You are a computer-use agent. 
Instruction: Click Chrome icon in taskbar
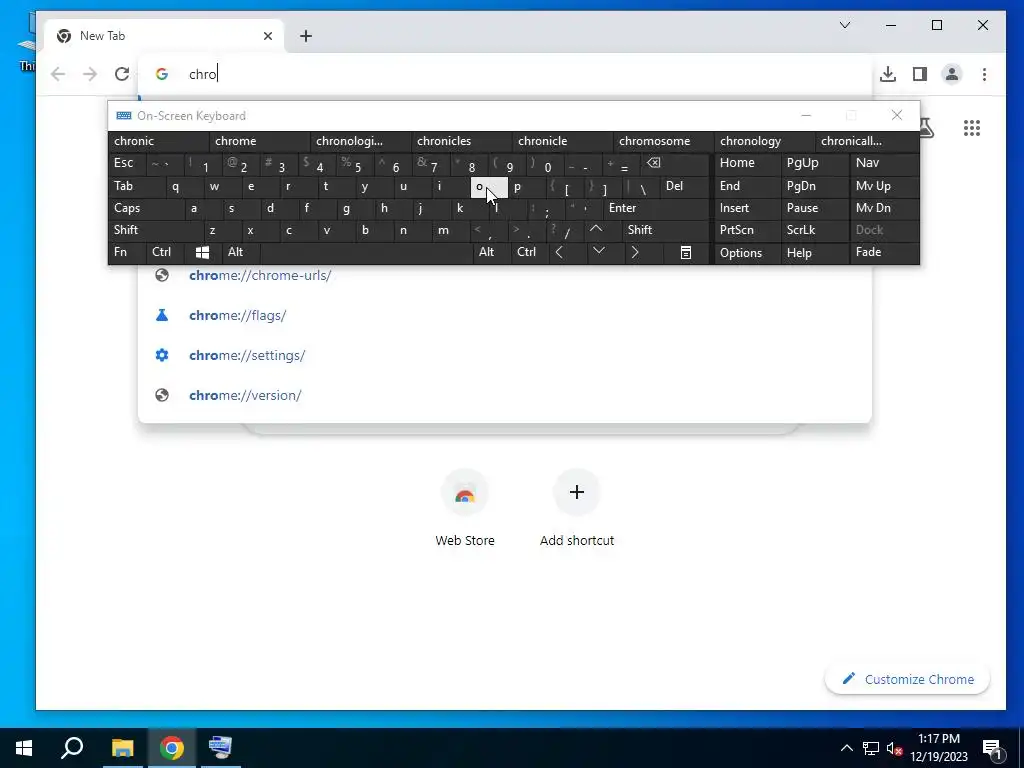tap(171, 748)
